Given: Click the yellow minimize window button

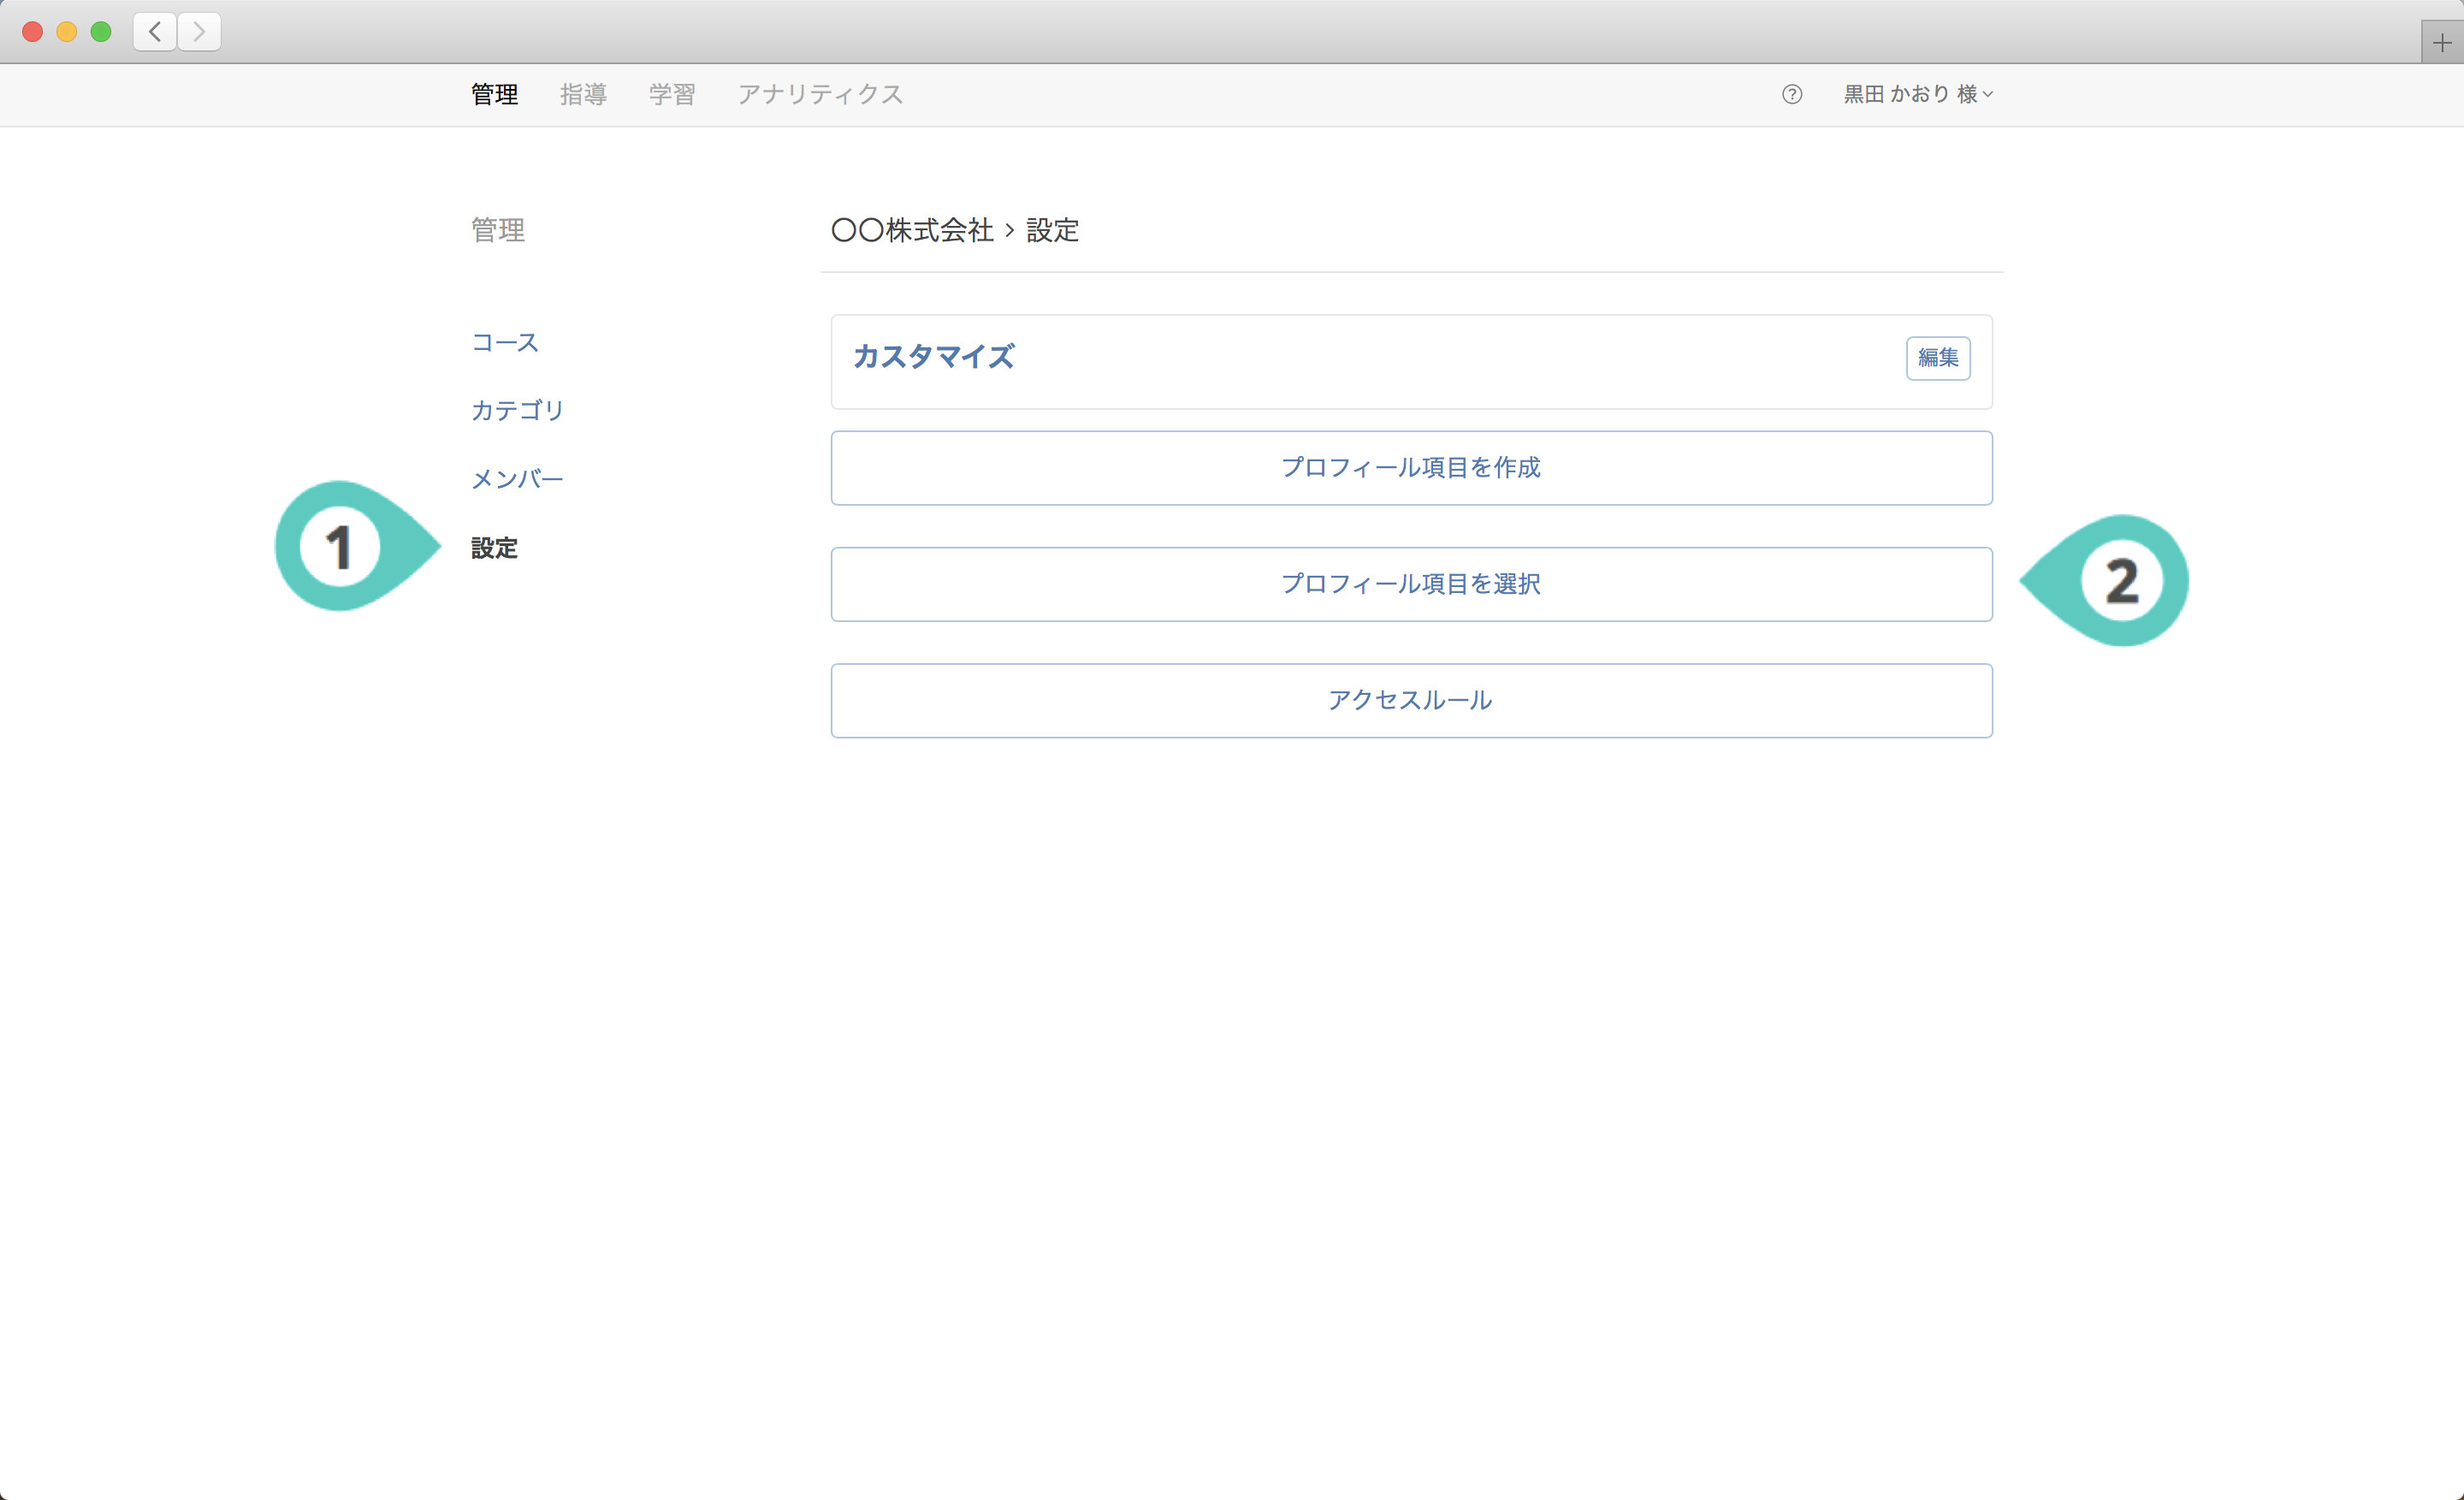Looking at the screenshot, I should (x=67, y=32).
